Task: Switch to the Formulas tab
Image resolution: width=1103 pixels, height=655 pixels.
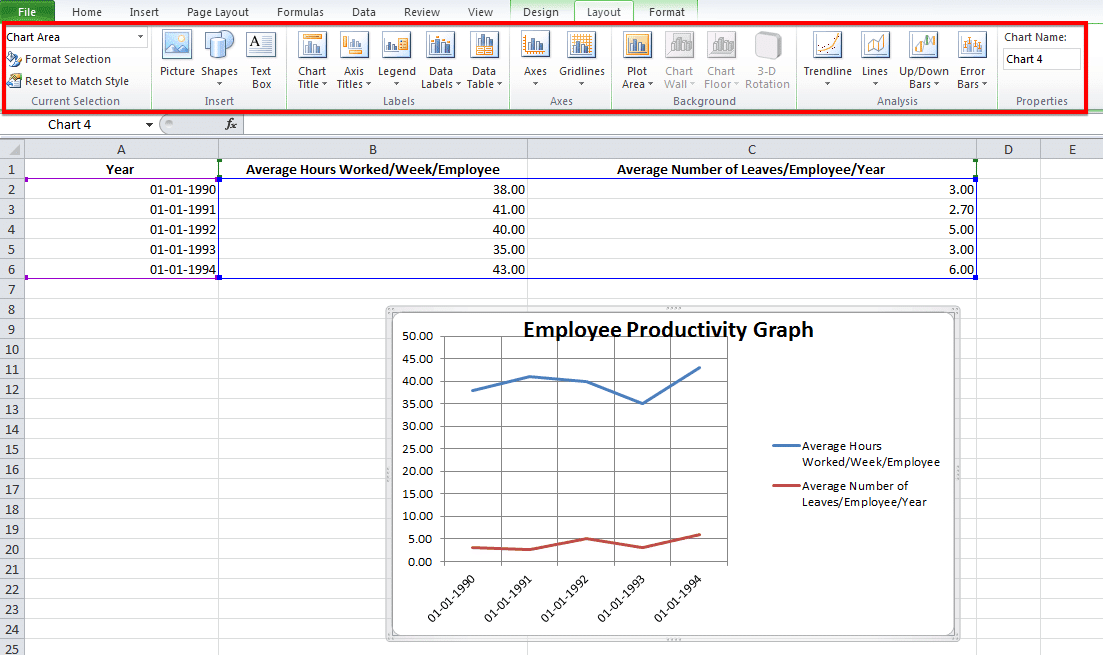Action: pyautogui.click(x=300, y=12)
